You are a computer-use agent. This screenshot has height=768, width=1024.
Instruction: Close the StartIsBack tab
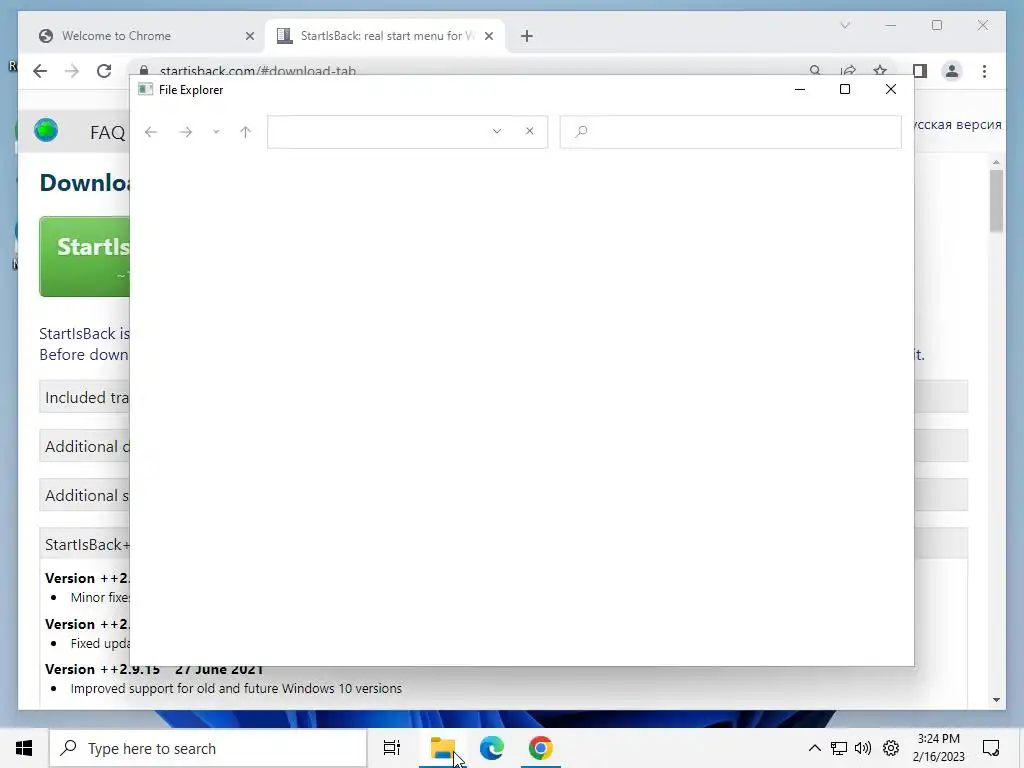[x=489, y=37]
